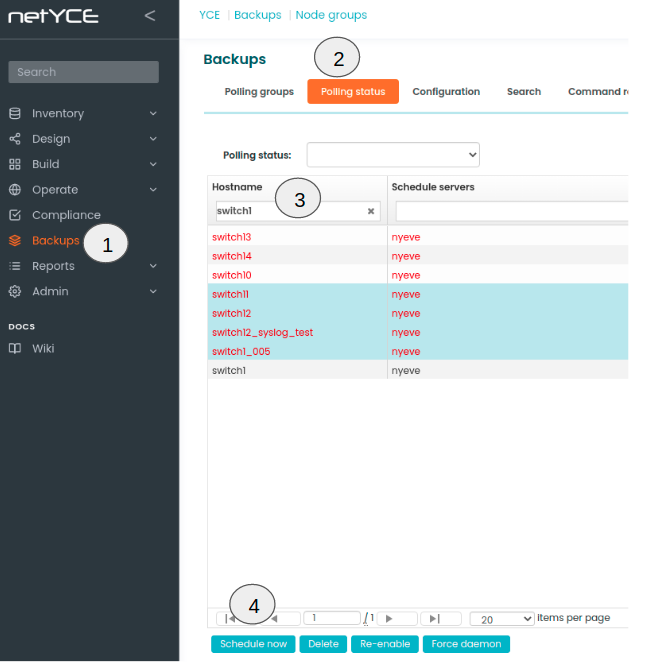645x663 pixels.
Task: Click the Design share-nodes icon
Action: [15, 139]
